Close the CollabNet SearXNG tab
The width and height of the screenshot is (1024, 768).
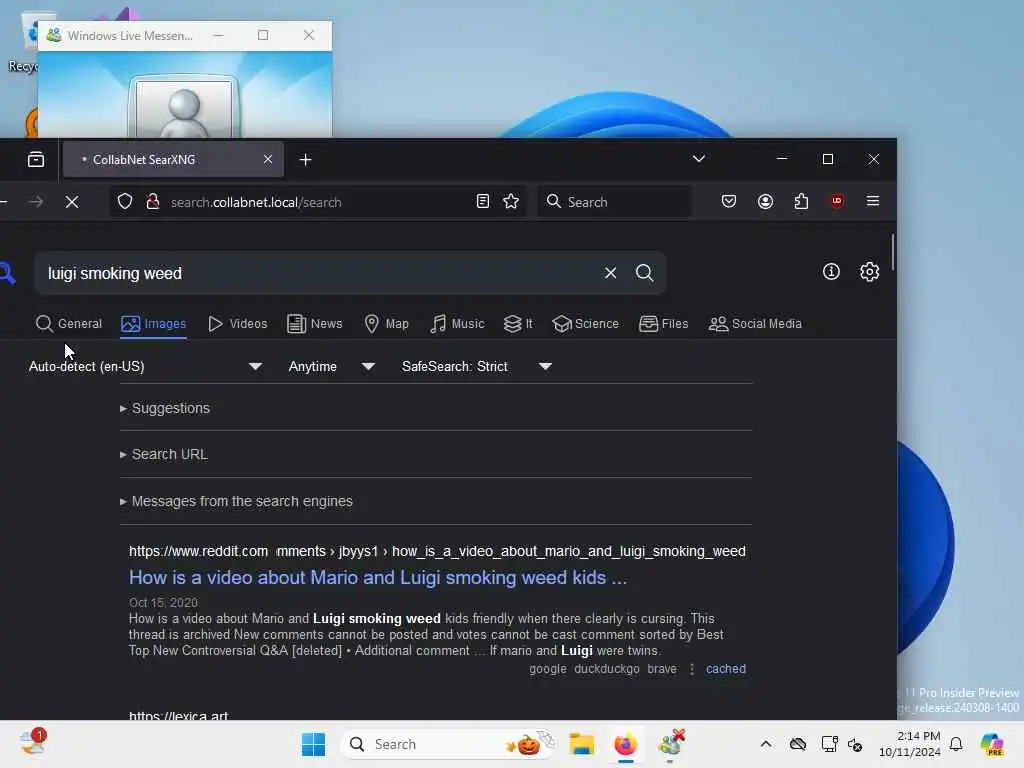tap(268, 159)
